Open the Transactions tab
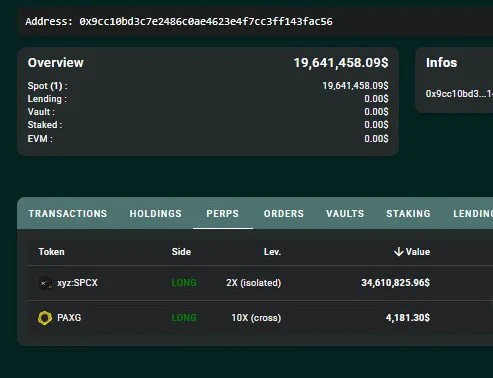Image resolution: width=493 pixels, height=378 pixels. pos(68,214)
